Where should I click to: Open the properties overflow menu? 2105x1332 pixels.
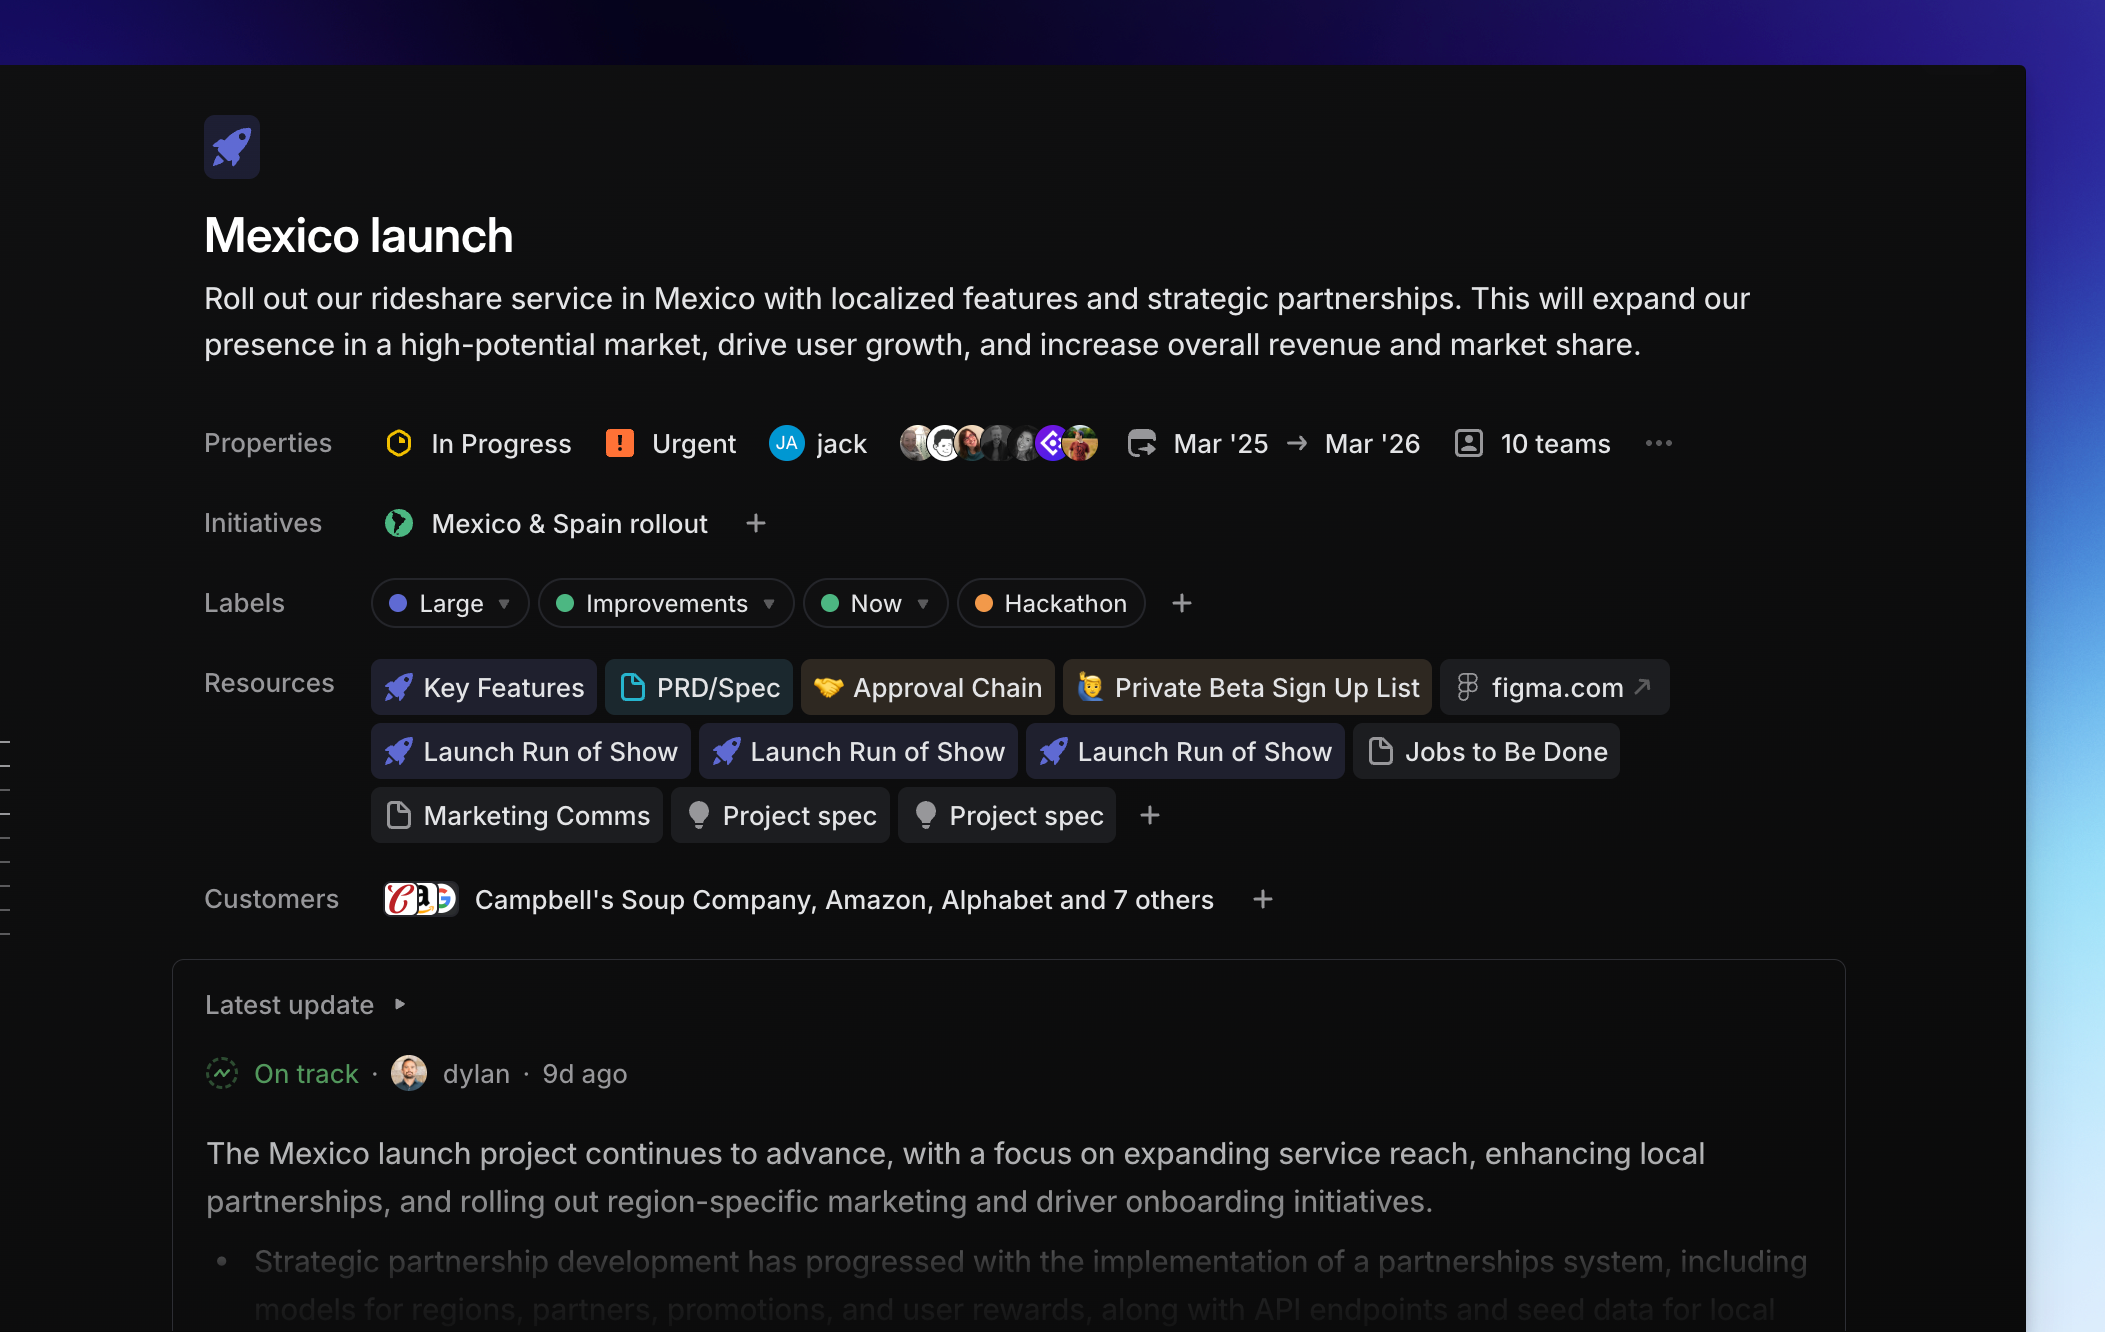[x=1658, y=443]
